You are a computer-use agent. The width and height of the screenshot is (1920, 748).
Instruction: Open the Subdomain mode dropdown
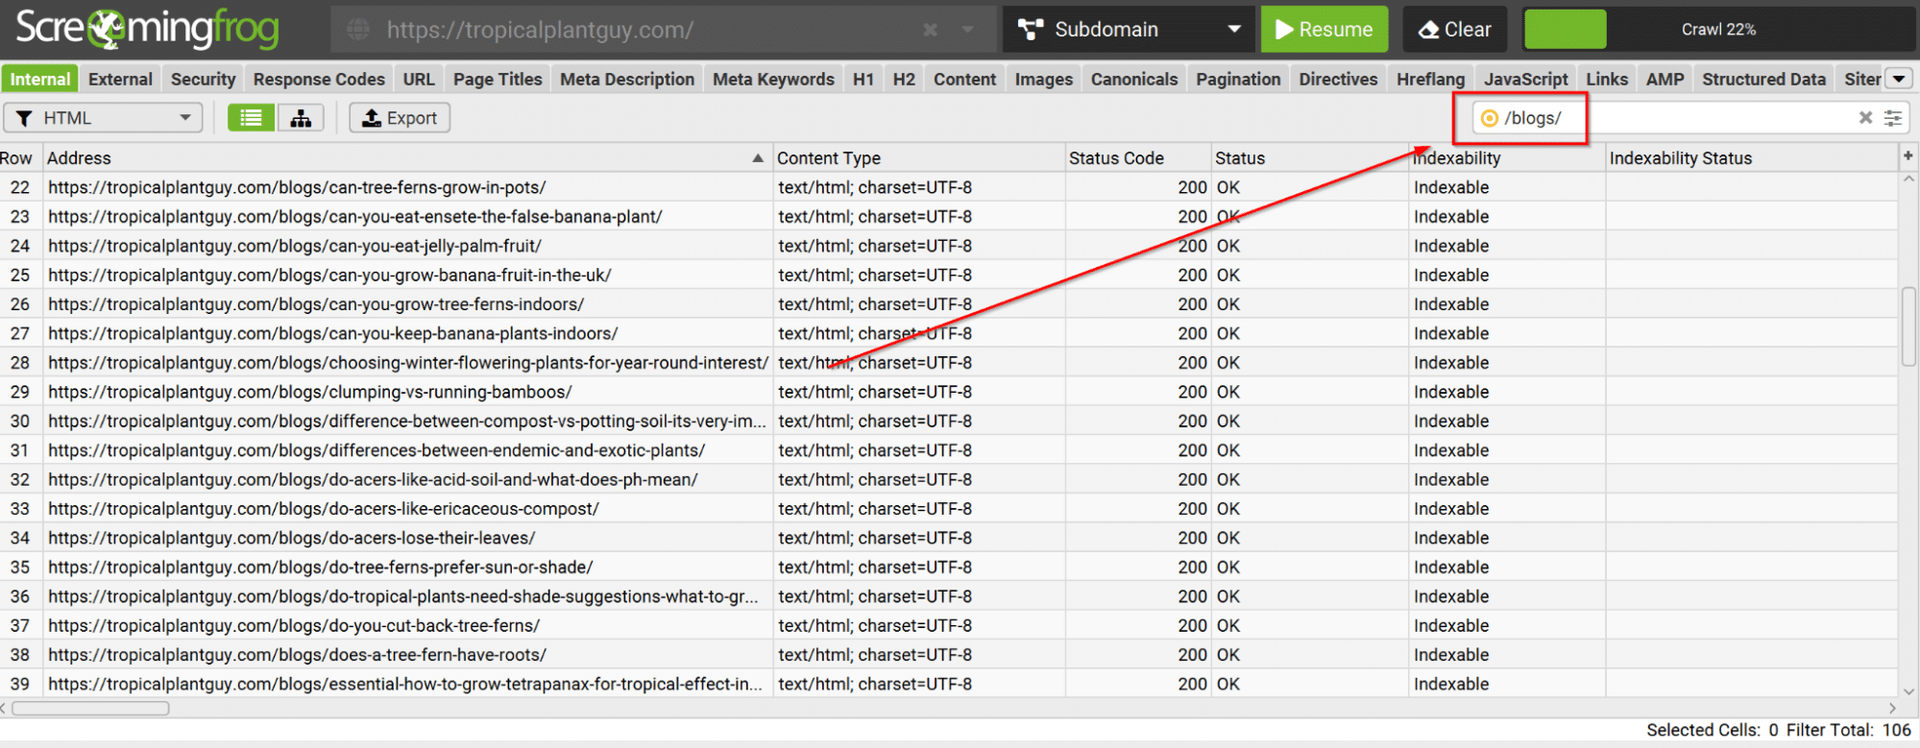tap(1129, 29)
